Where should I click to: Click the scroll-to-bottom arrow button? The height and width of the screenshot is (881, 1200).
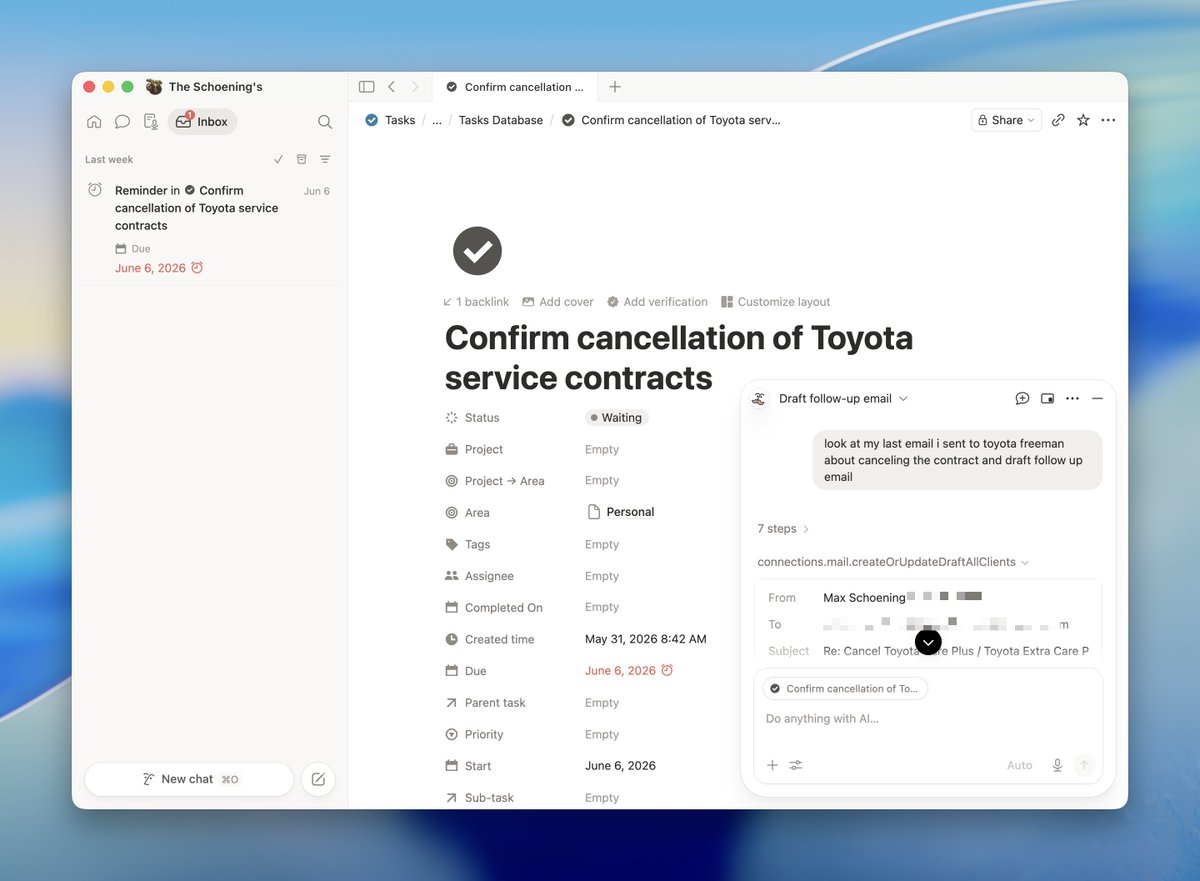(928, 642)
